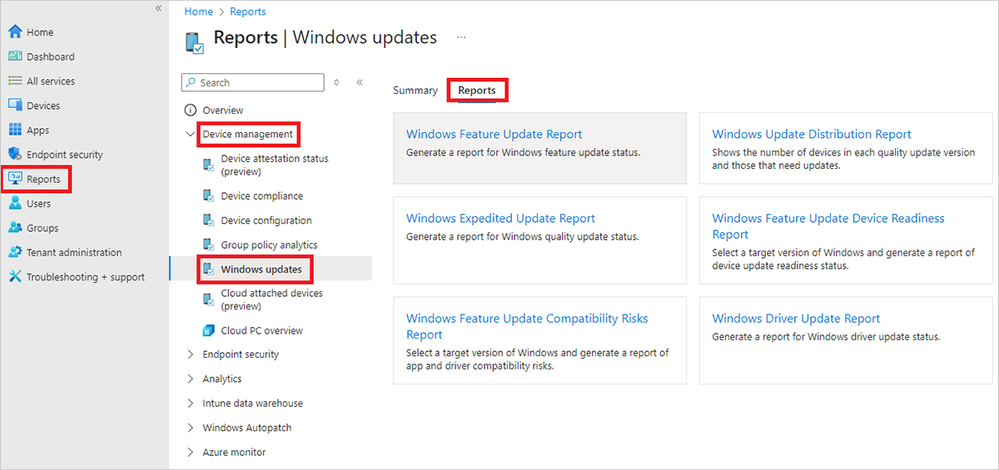
Task: Click the Users person icon
Action: point(15,203)
